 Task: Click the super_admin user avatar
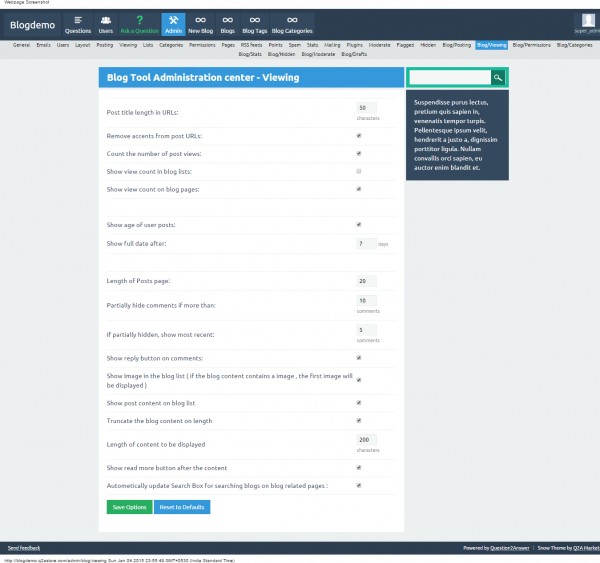point(587,21)
